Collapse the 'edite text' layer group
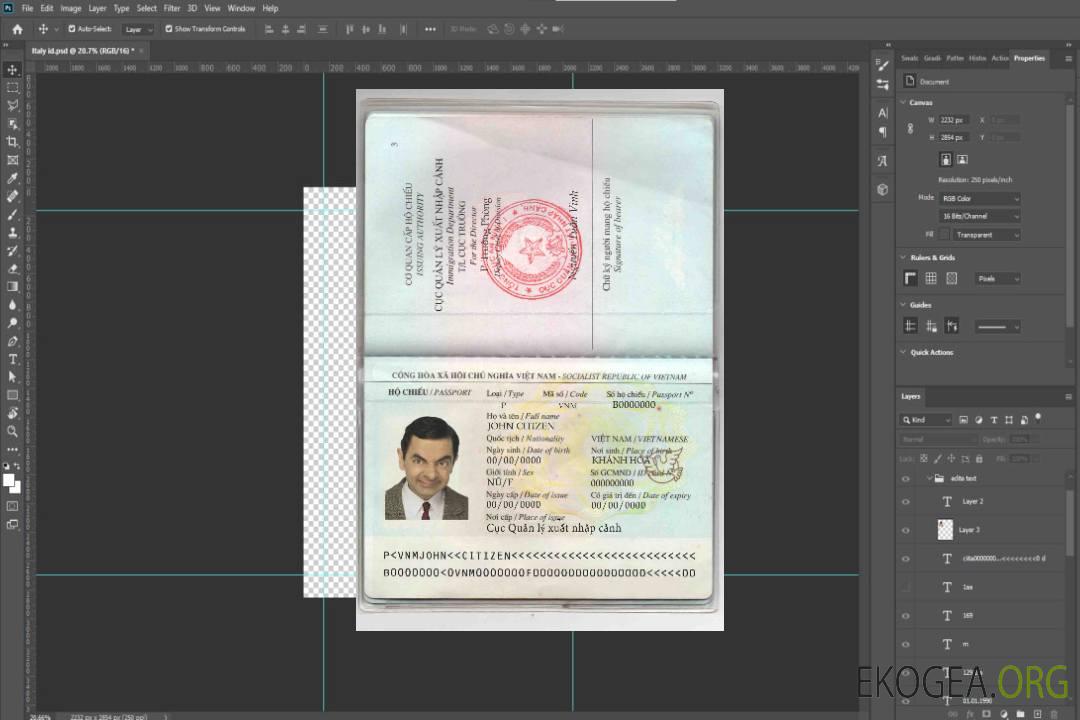1080x720 pixels. (x=929, y=478)
